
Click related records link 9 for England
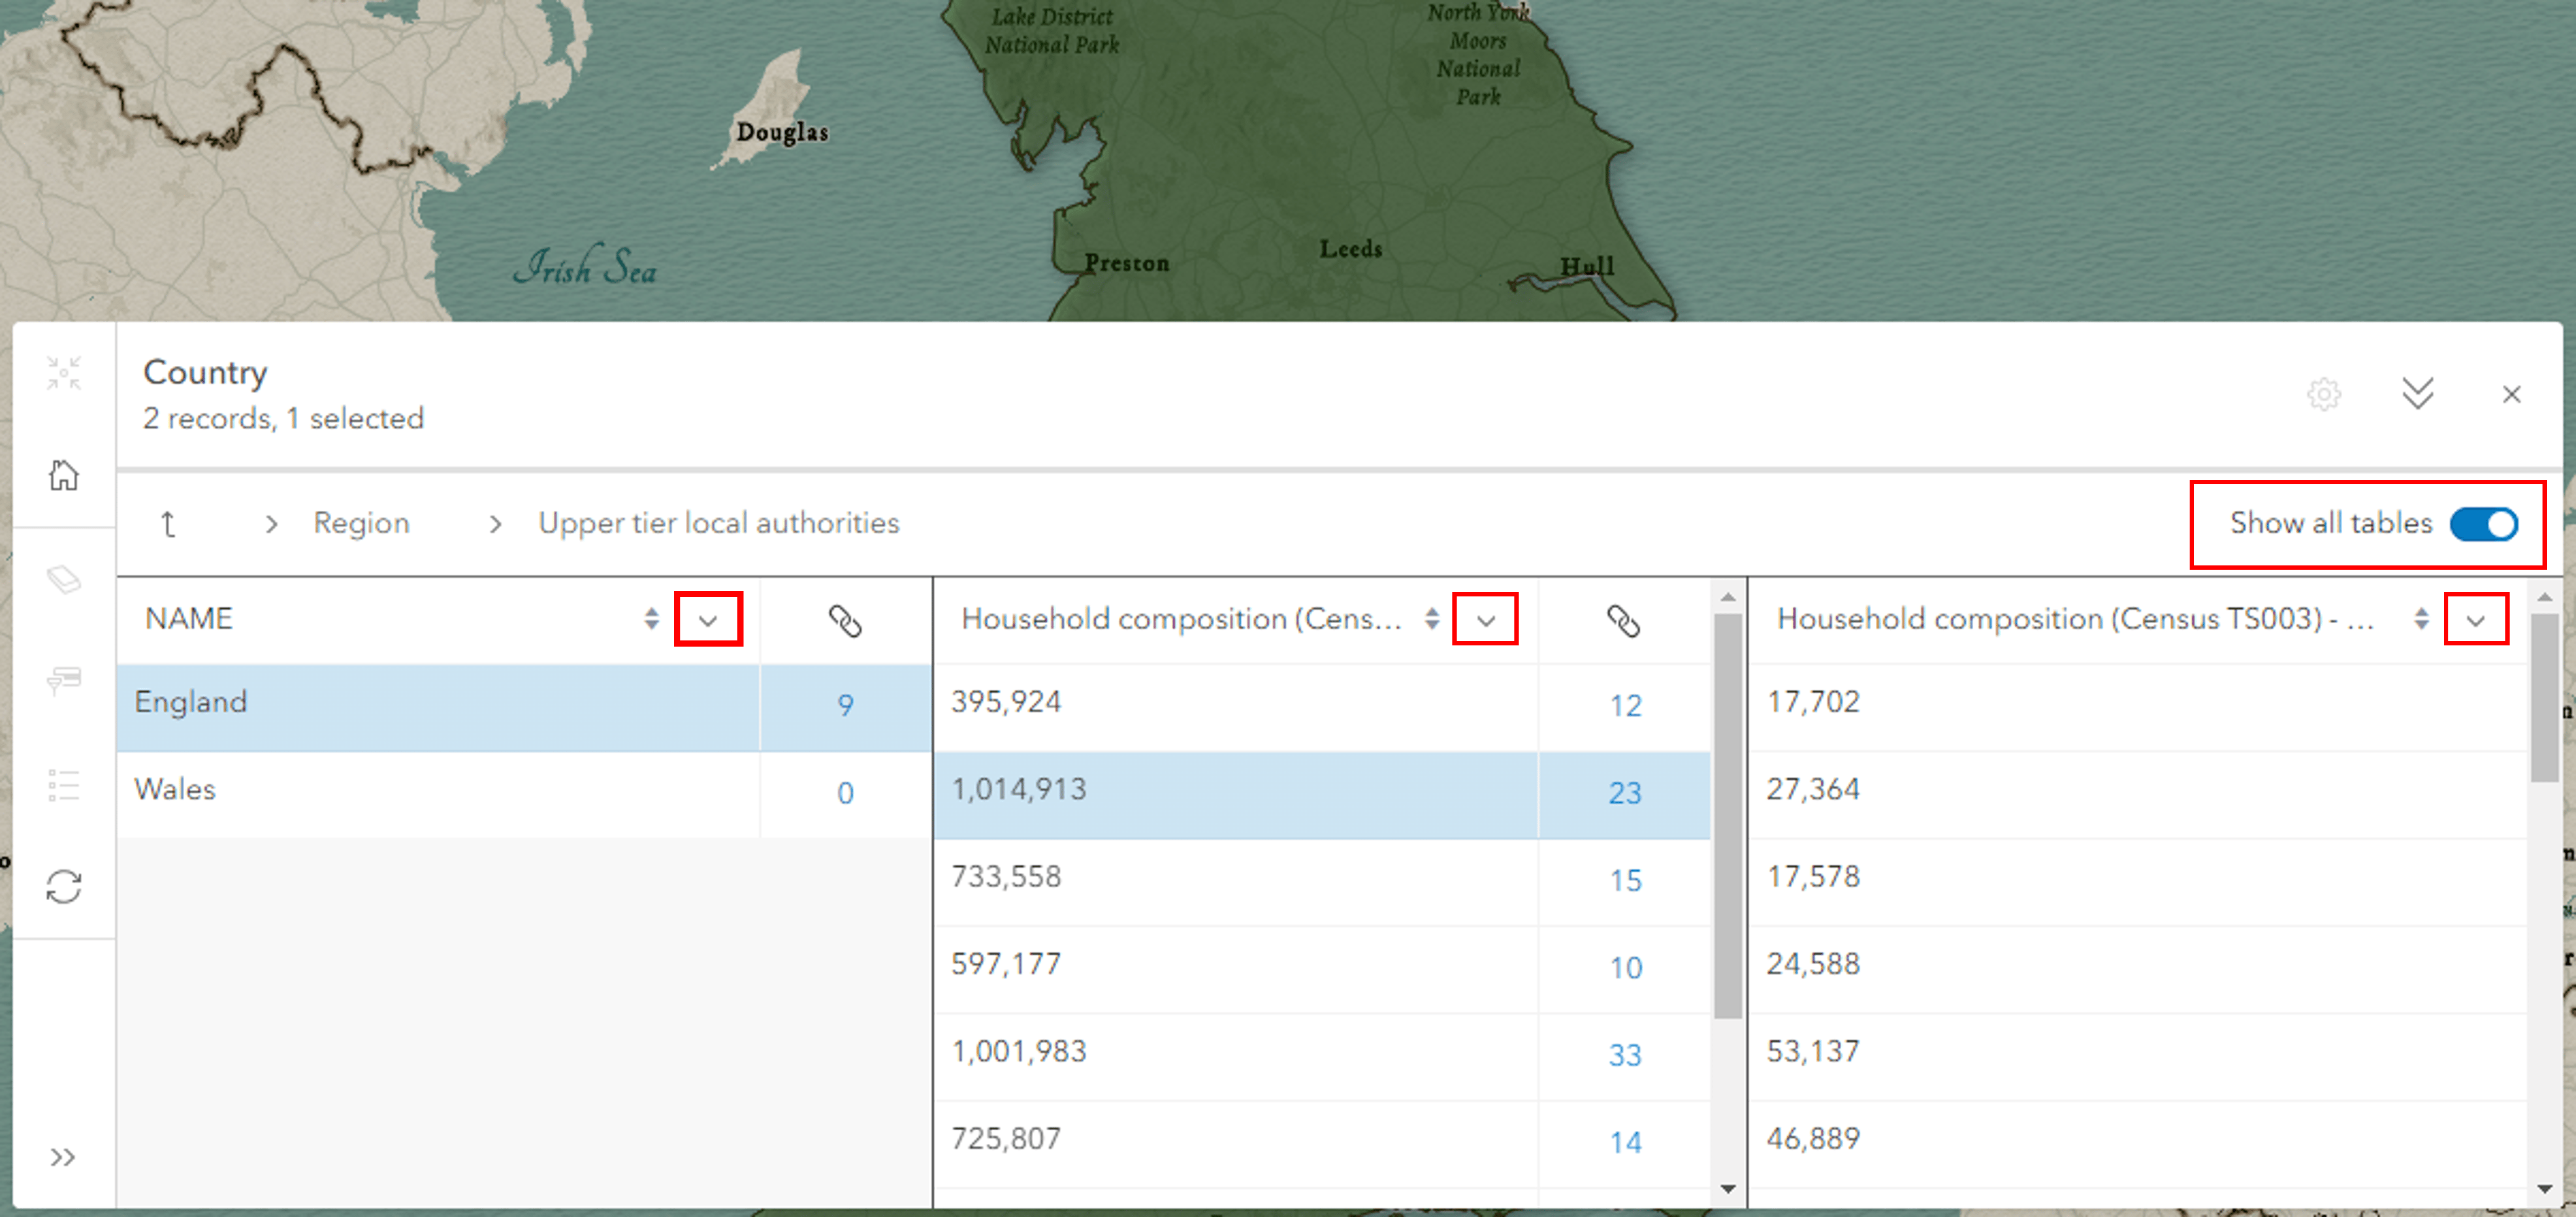(845, 706)
